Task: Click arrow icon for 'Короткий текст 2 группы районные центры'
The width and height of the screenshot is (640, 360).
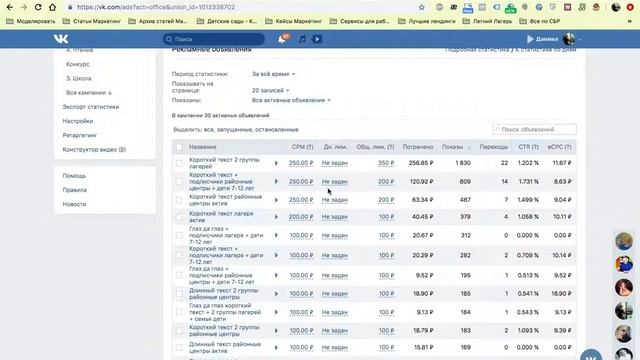Action: tap(276, 331)
